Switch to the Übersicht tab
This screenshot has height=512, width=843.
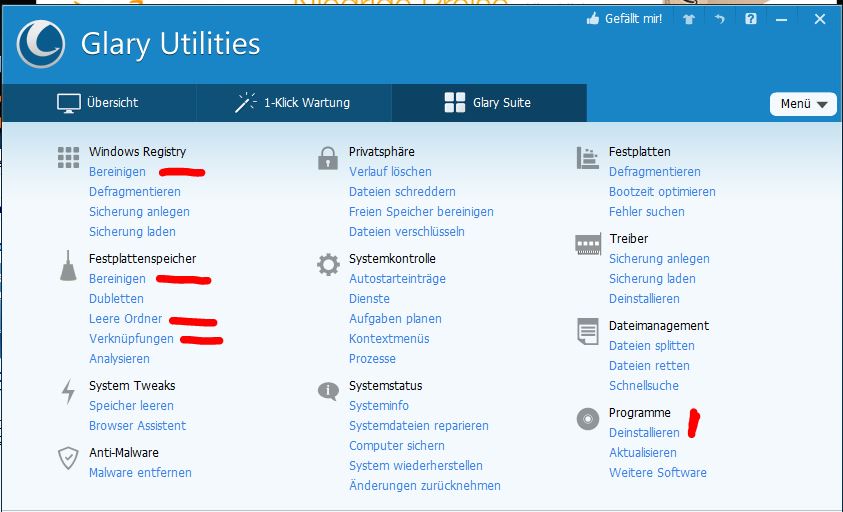[98, 103]
